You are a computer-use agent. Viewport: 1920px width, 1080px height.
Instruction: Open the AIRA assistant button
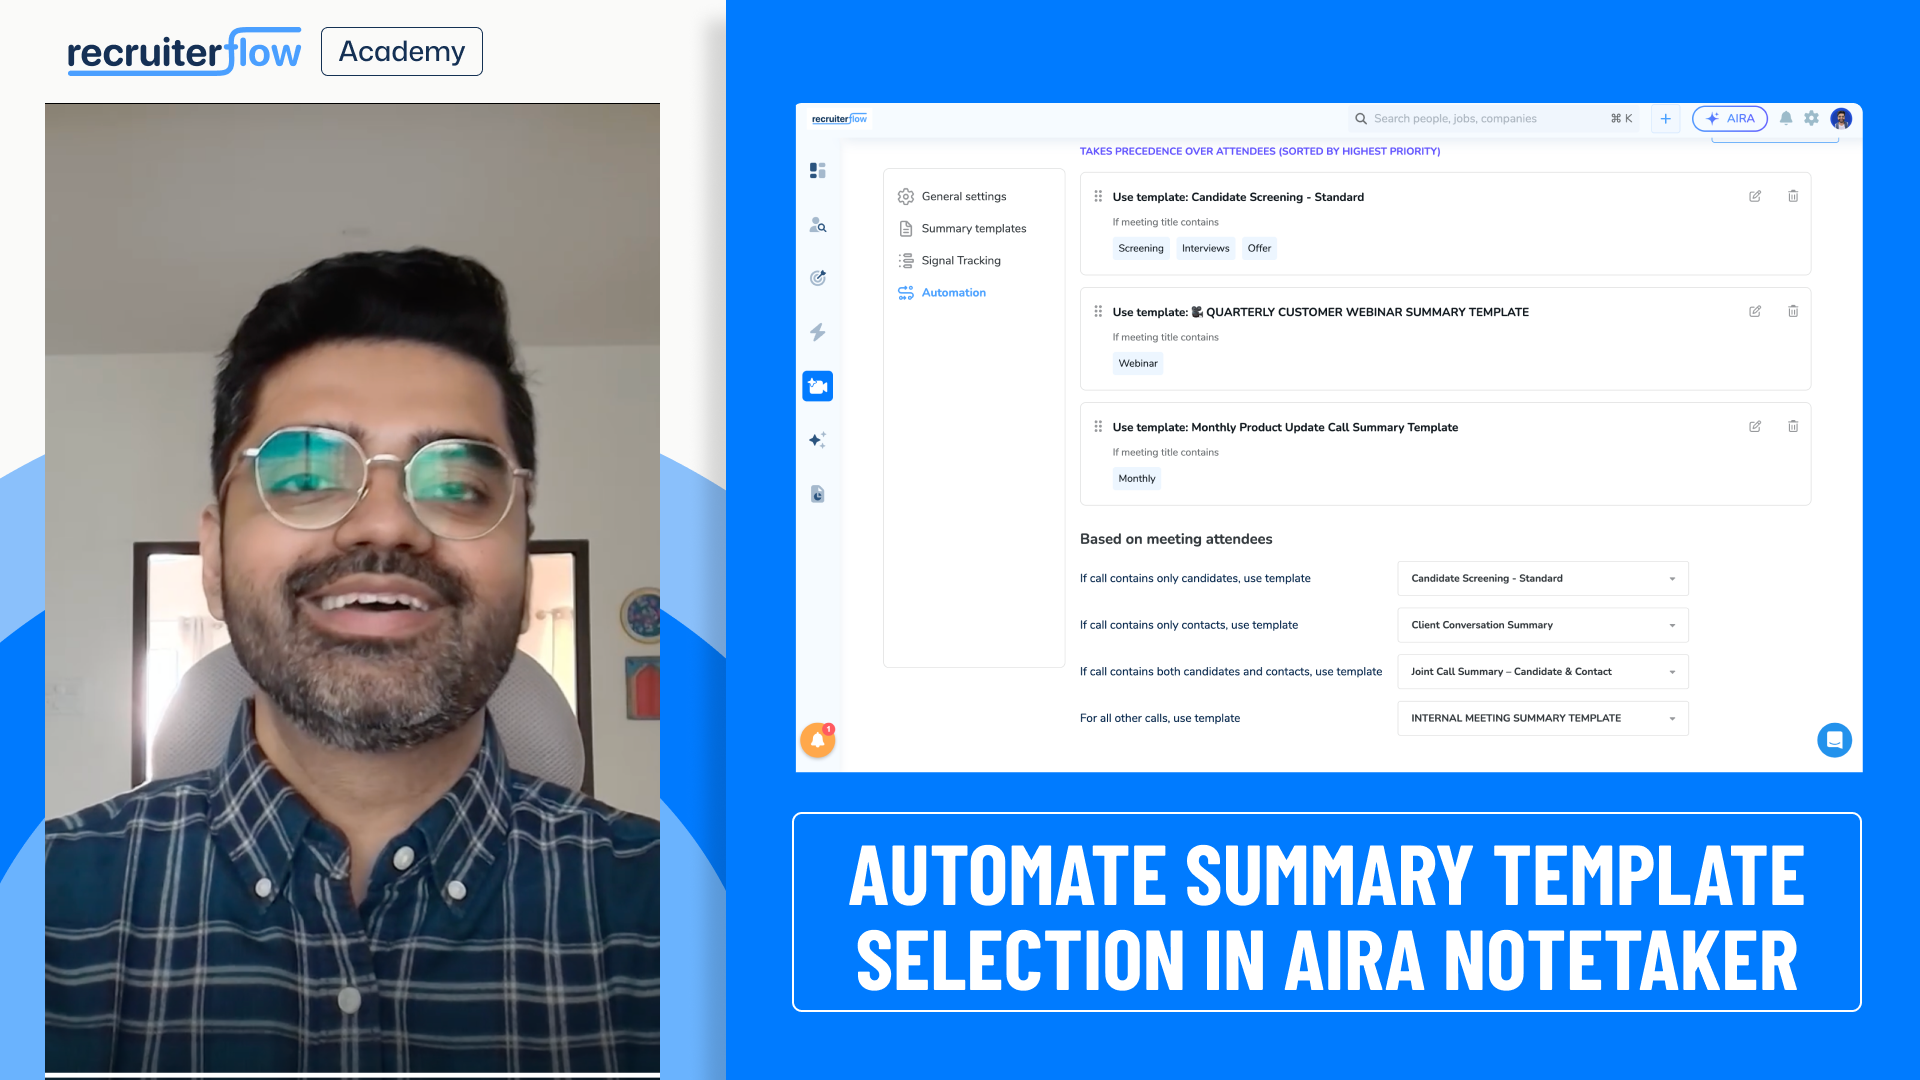1729,118
